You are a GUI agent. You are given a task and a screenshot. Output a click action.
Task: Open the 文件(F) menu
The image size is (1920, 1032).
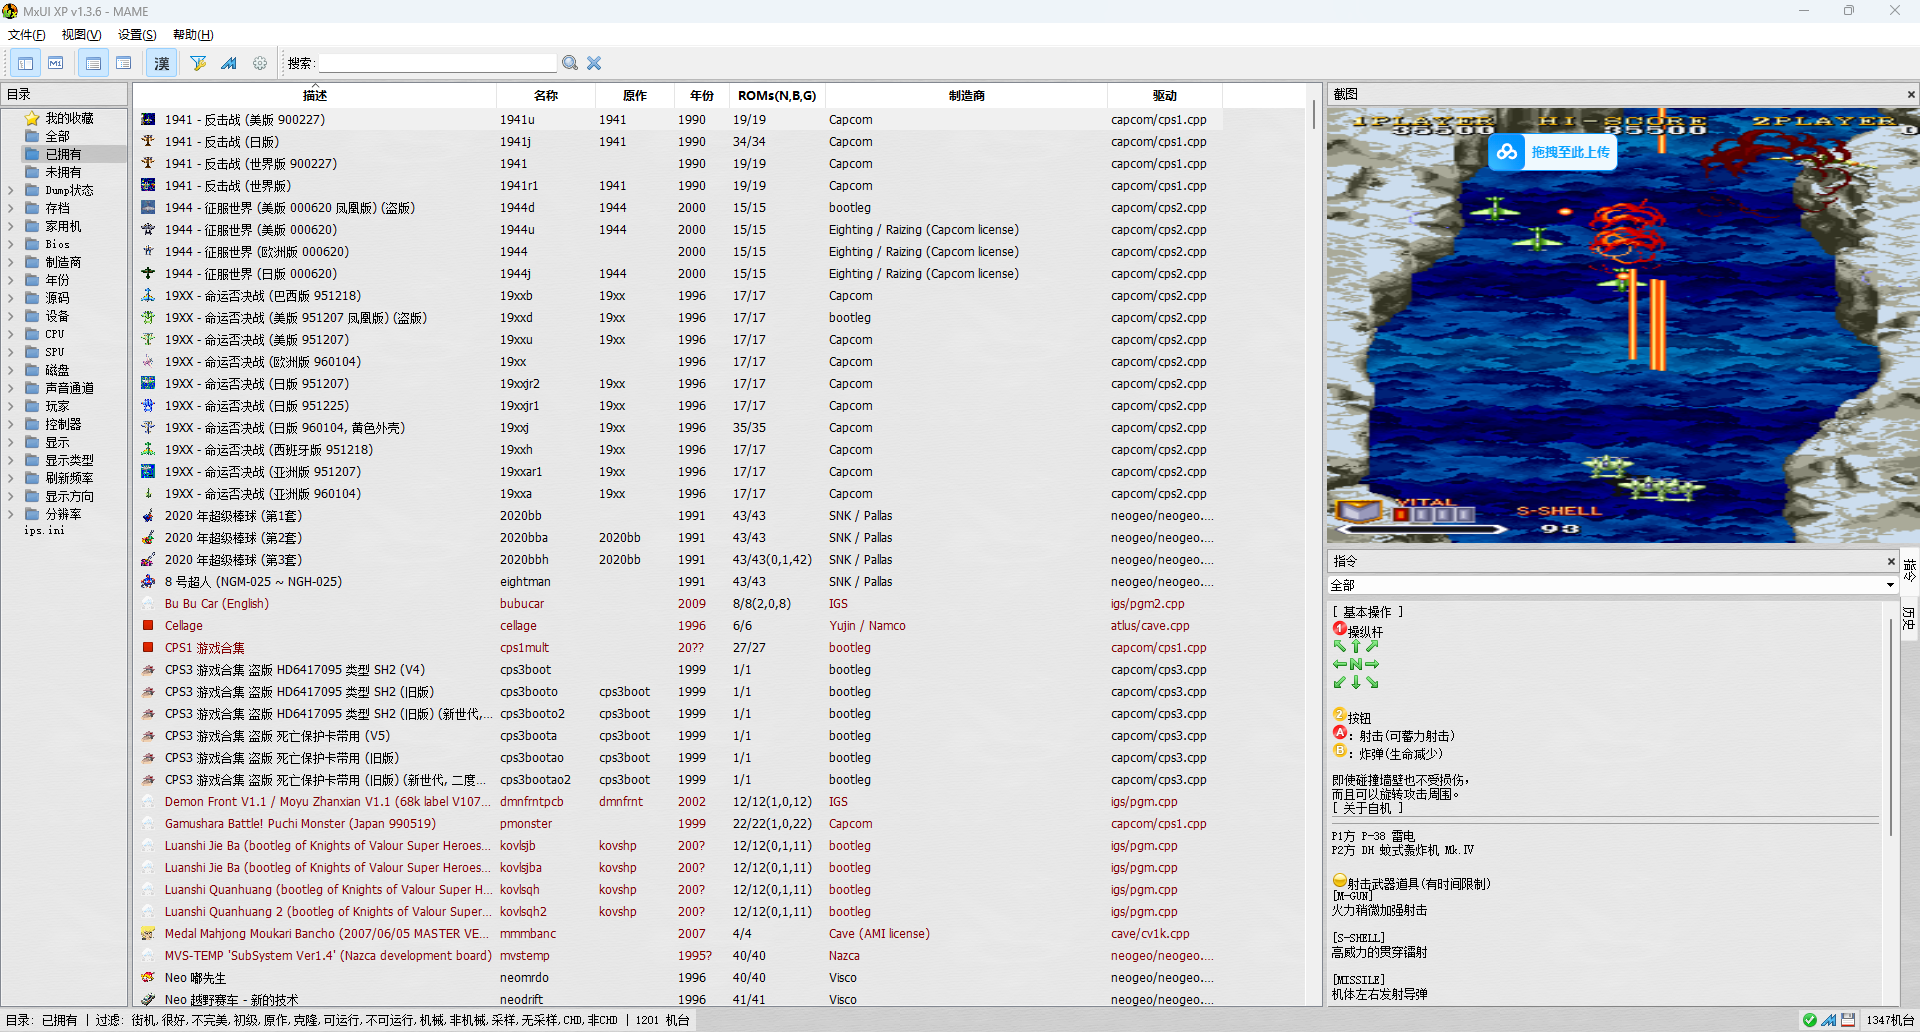point(27,35)
